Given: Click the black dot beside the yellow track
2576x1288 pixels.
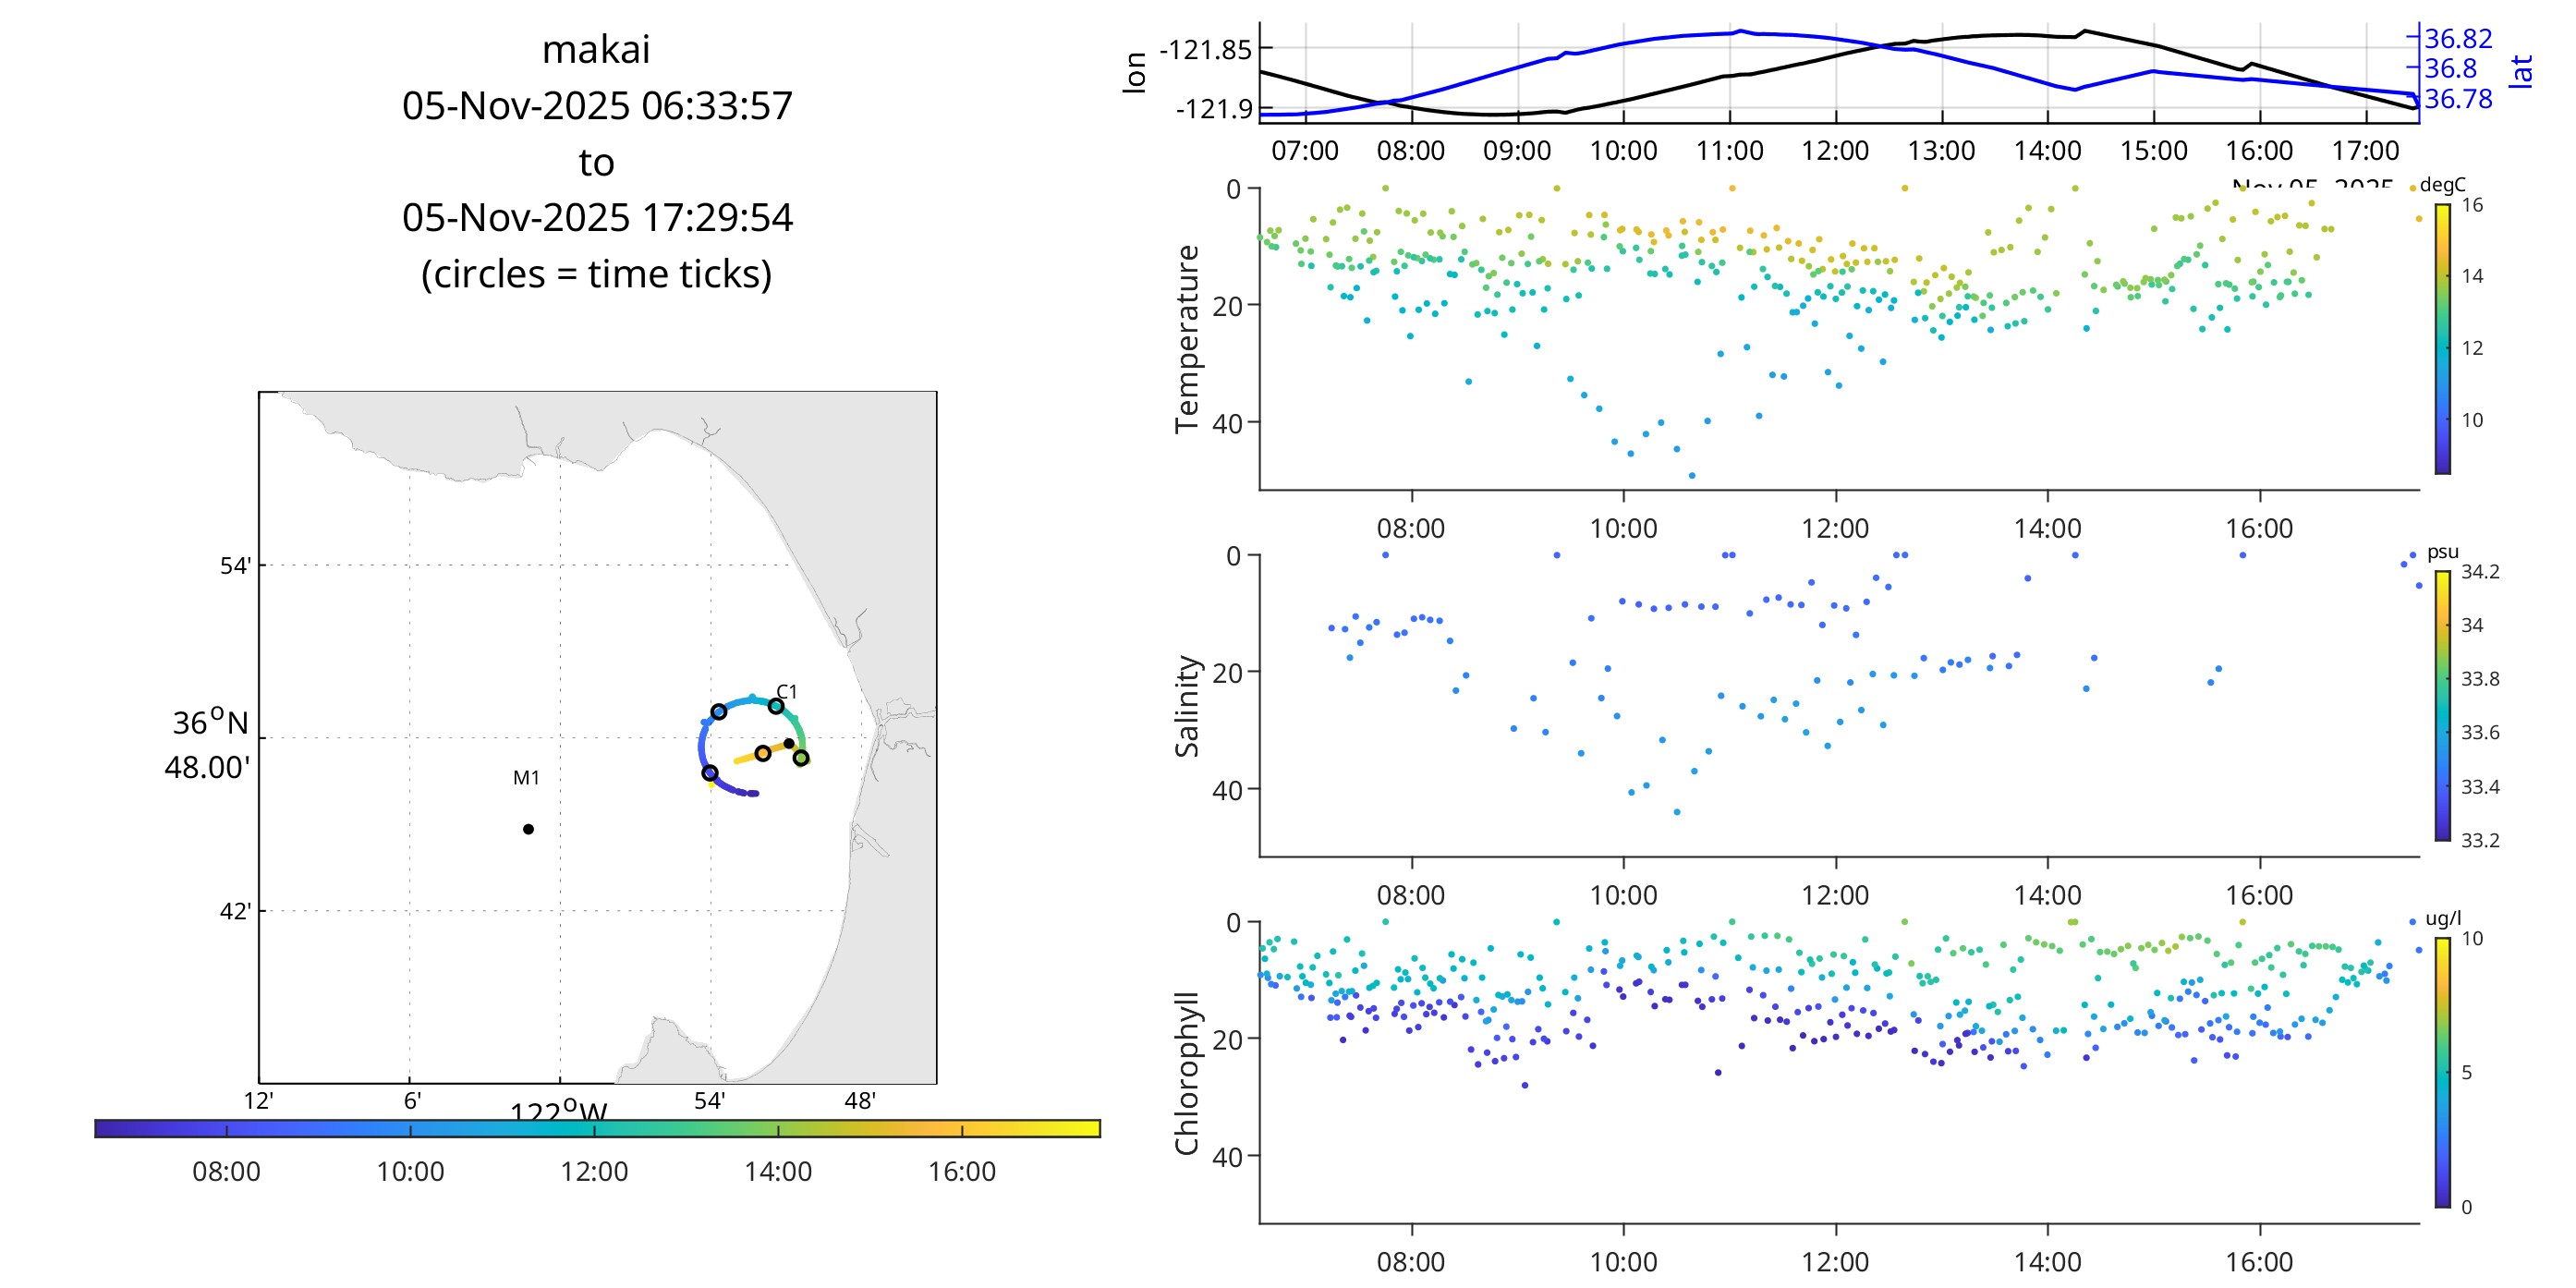Looking at the screenshot, I should pyautogui.click(x=789, y=743).
